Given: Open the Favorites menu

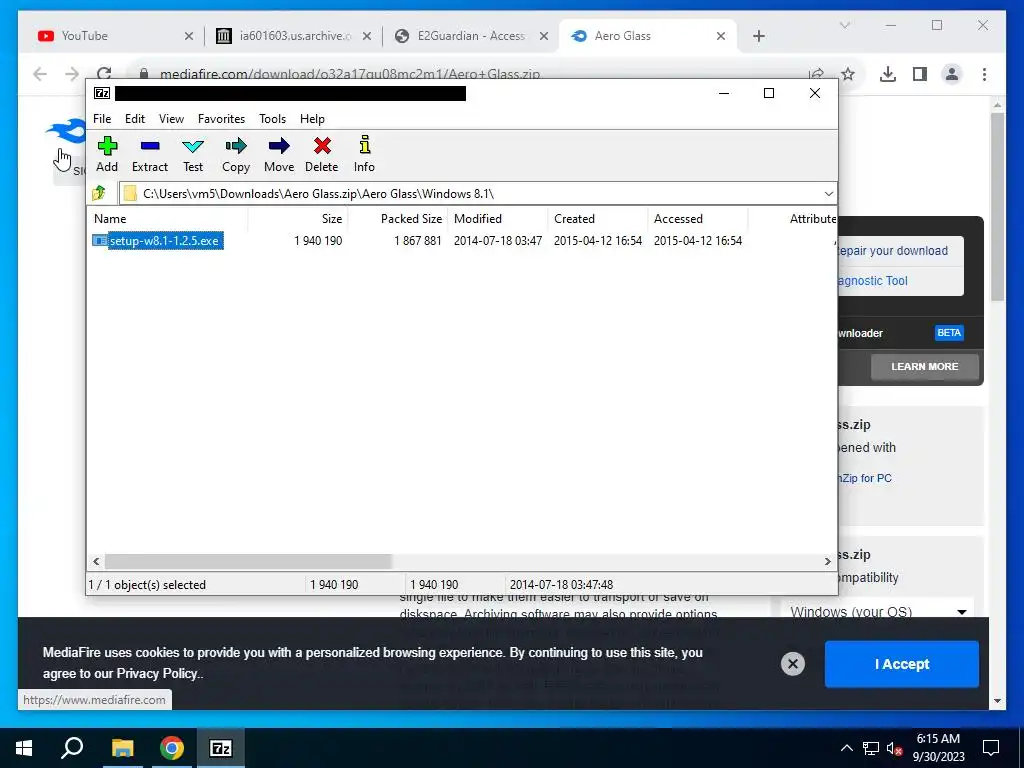Looking at the screenshot, I should (221, 119).
